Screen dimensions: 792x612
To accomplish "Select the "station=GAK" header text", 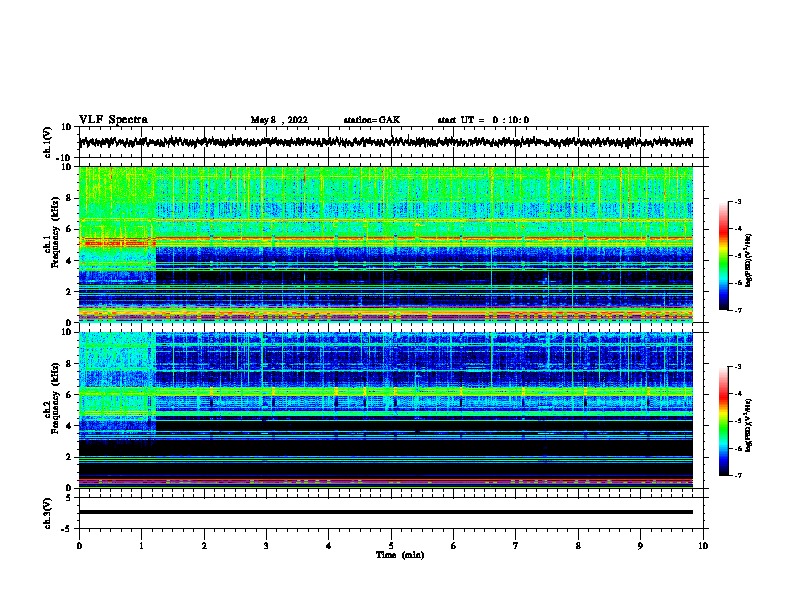I will [x=372, y=120].
